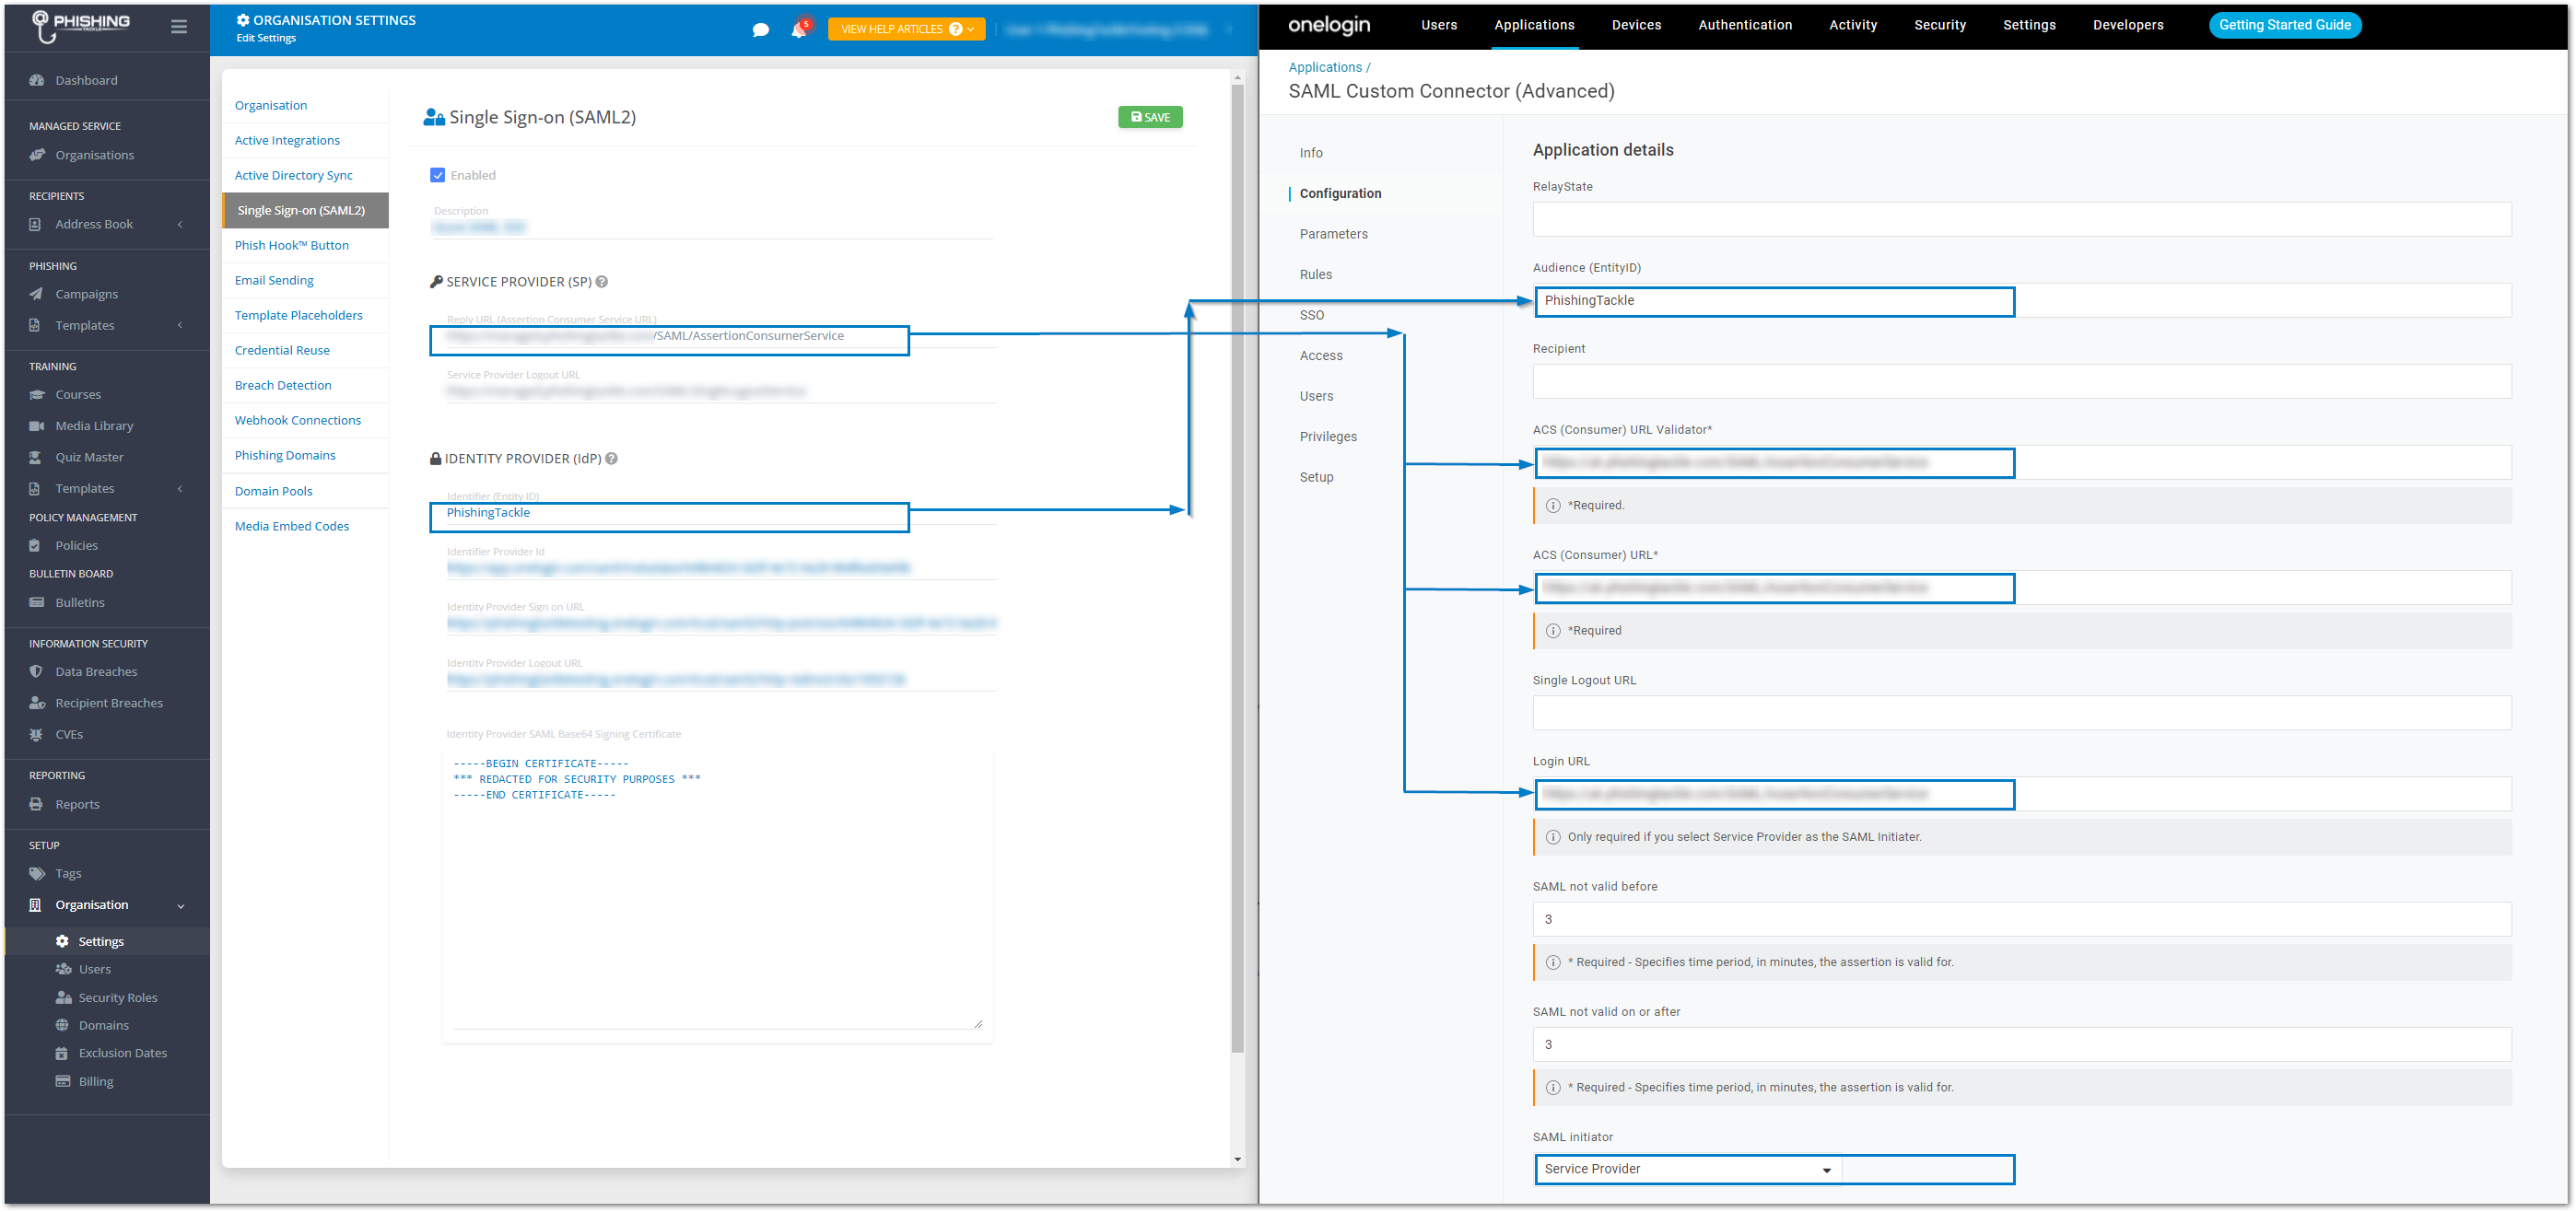The width and height of the screenshot is (2576, 1212).
Task: Click the Tags icon in sidebar
Action: [37, 874]
